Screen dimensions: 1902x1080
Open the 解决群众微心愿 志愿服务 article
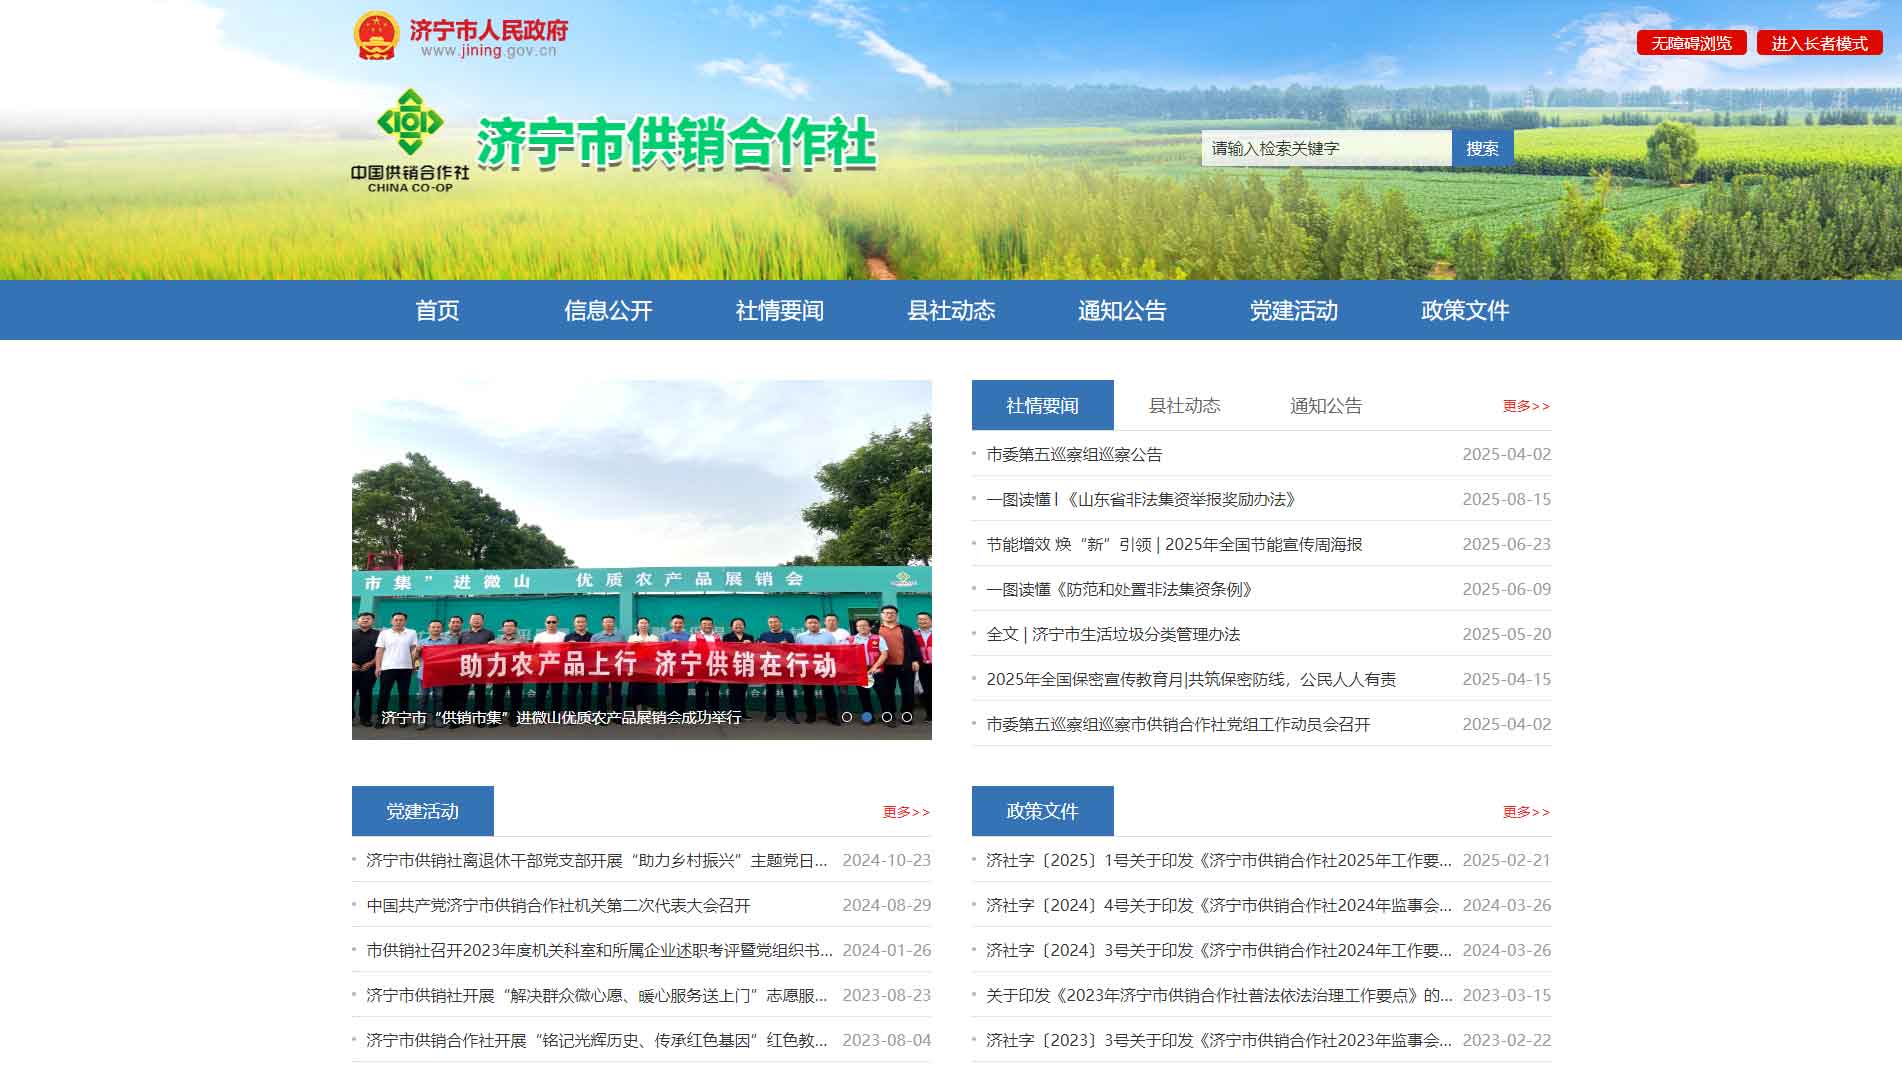(597, 995)
